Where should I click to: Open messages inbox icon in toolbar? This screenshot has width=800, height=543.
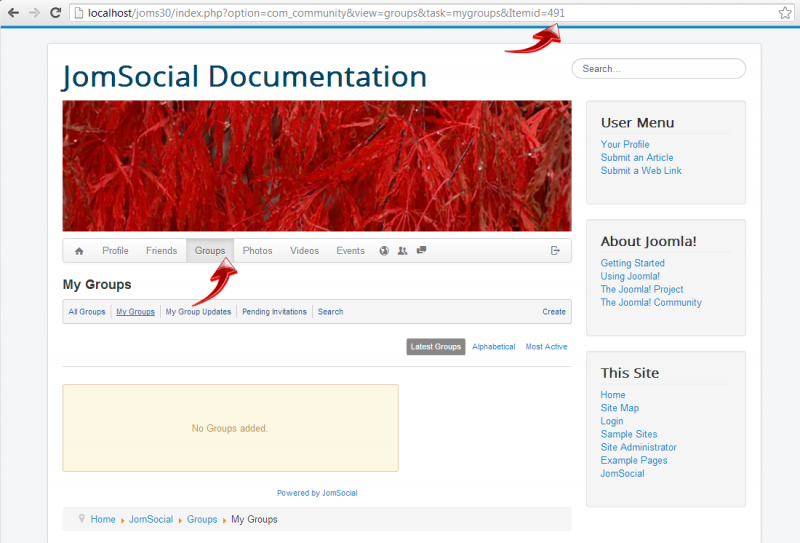pyautogui.click(x=421, y=250)
